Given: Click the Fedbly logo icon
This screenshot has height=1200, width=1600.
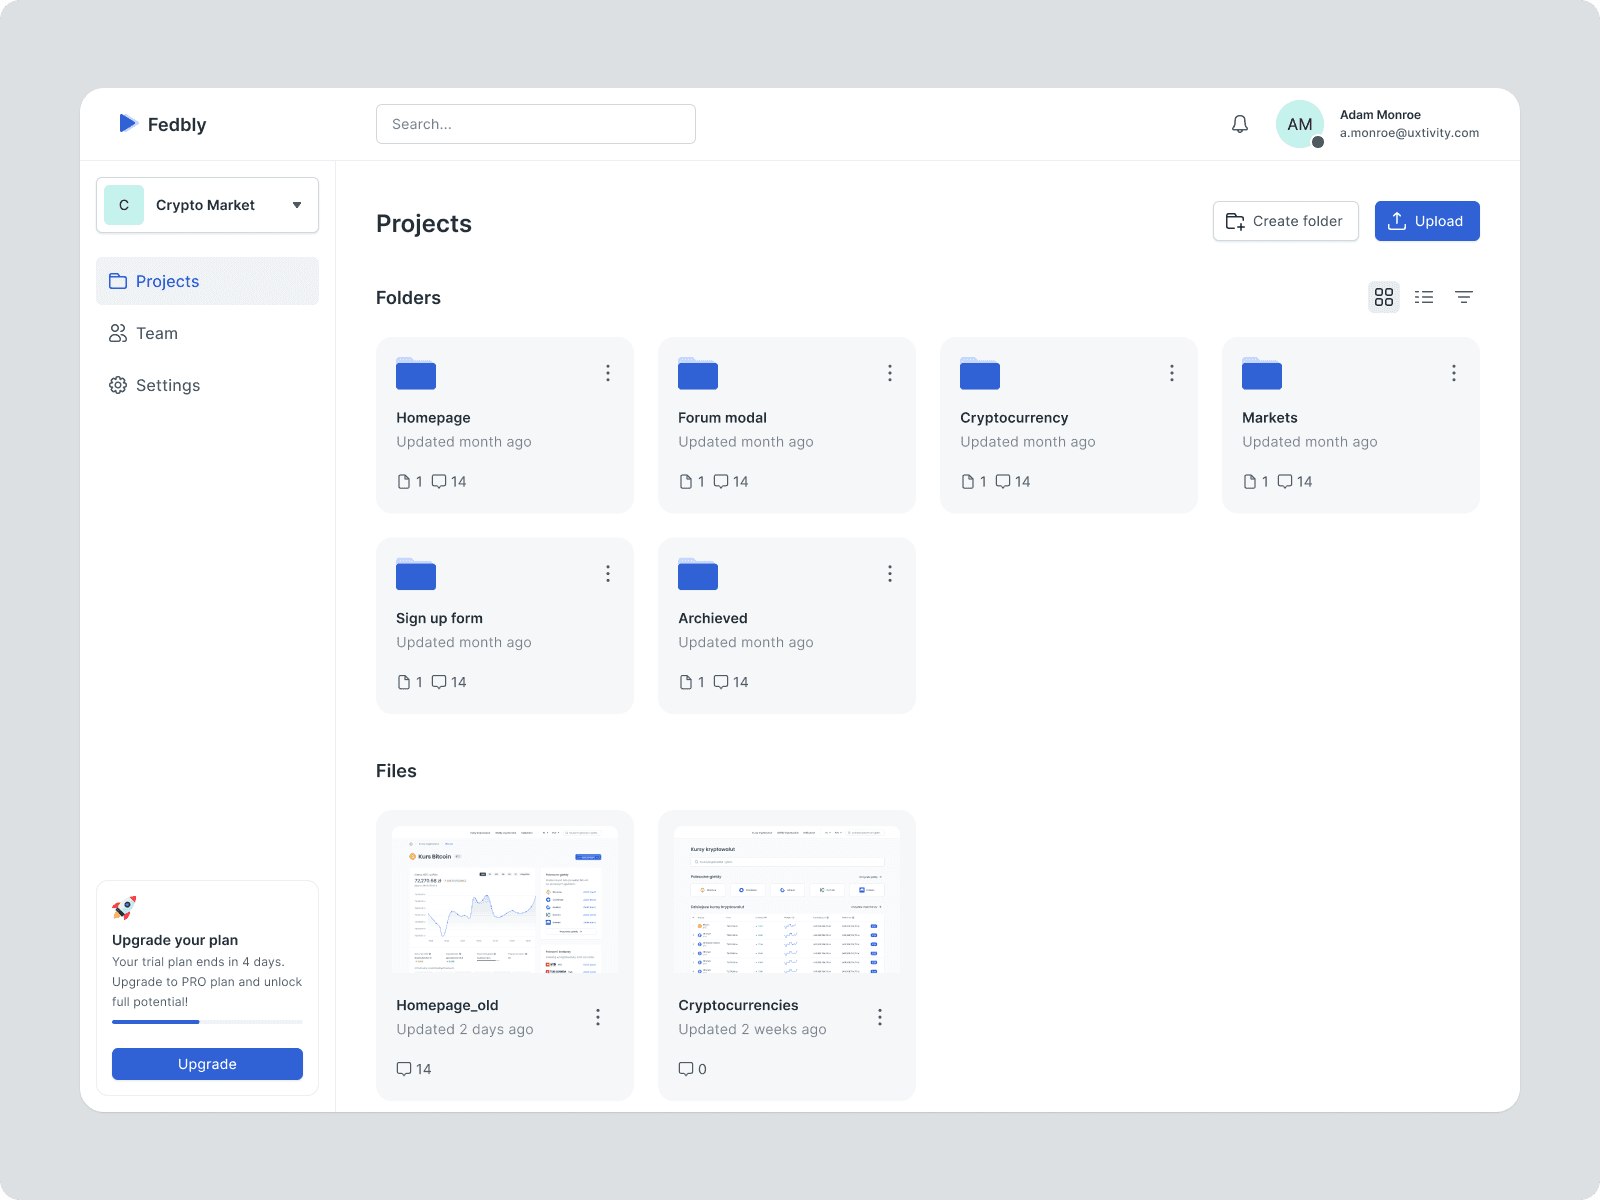Looking at the screenshot, I should tap(128, 123).
